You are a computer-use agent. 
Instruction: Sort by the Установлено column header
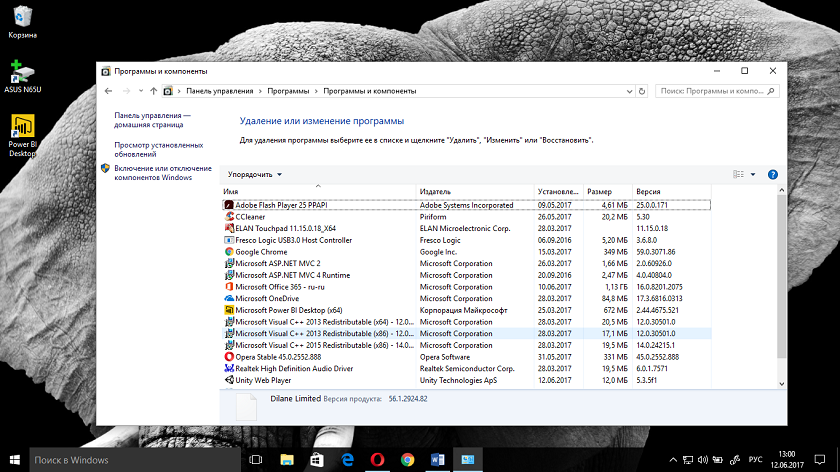click(558, 191)
